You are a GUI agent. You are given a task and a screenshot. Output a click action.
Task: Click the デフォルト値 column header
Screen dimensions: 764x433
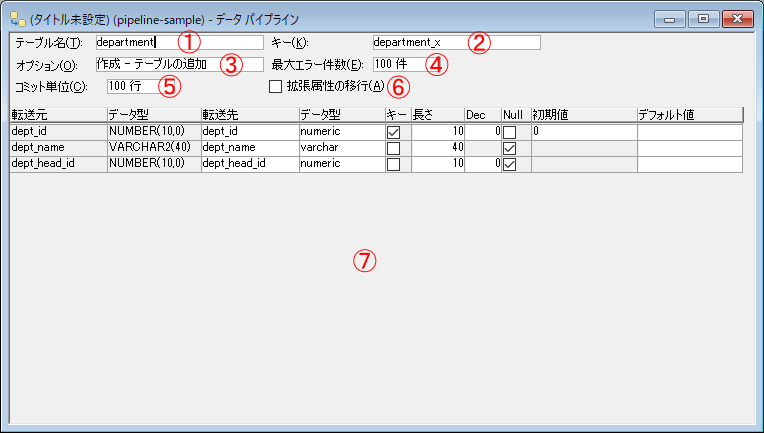688,115
